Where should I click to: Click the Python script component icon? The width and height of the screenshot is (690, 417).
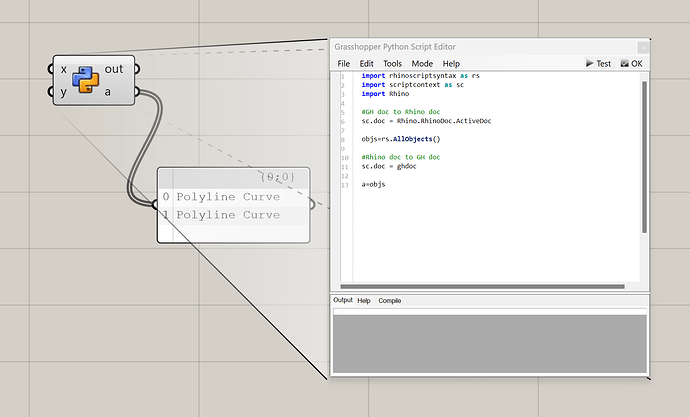click(86, 80)
